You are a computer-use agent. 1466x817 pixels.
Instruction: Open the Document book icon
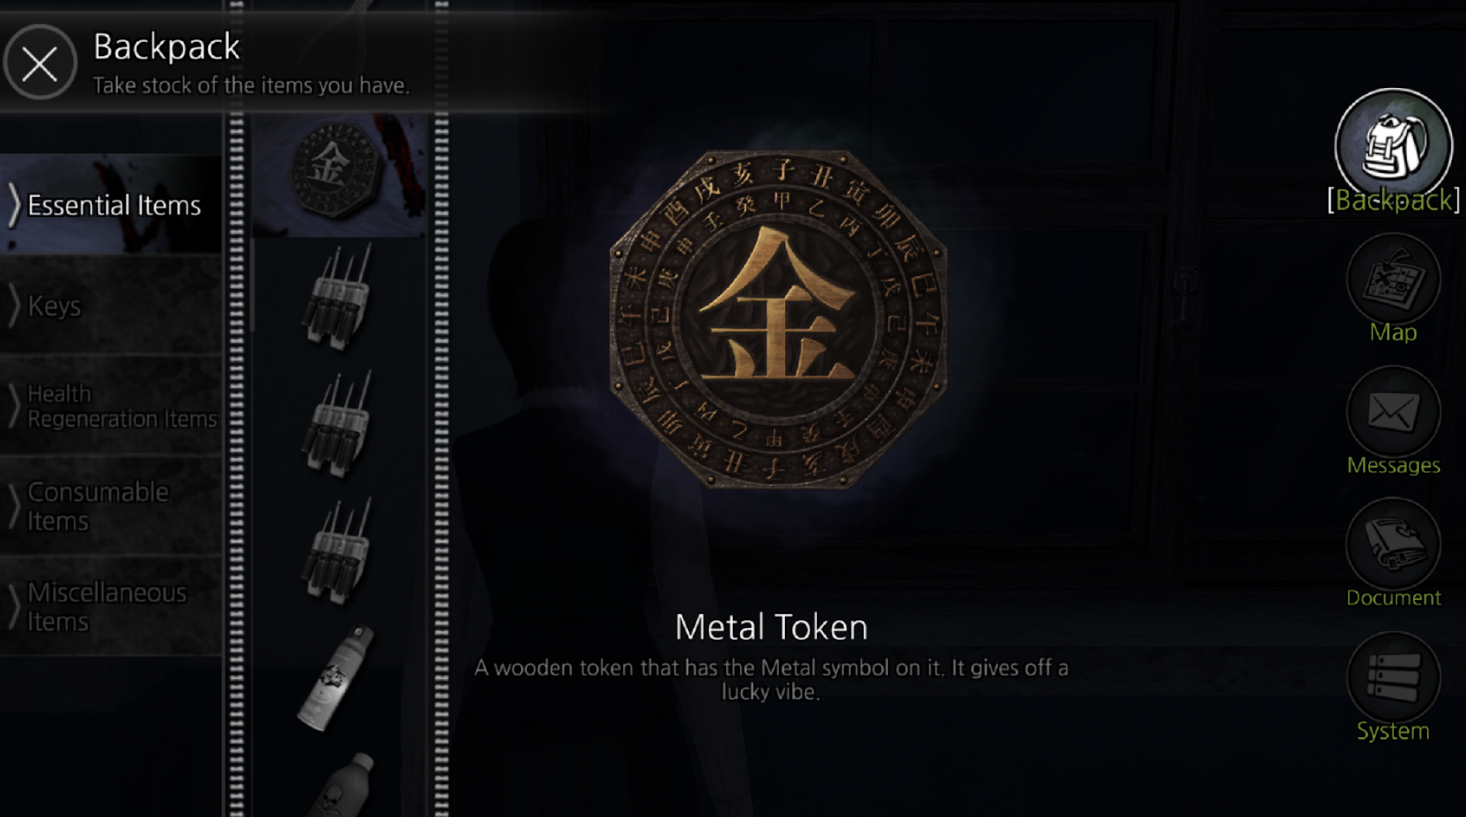(1393, 545)
